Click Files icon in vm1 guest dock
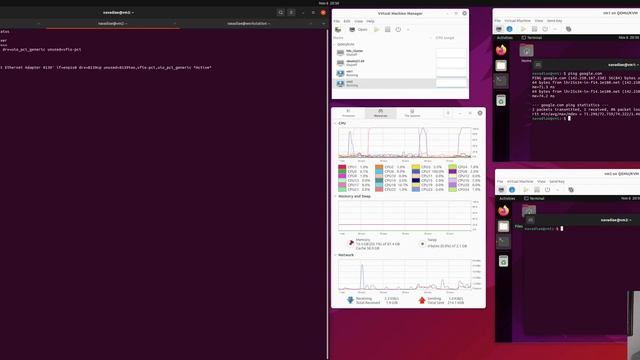The image size is (640, 360). (x=501, y=65)
